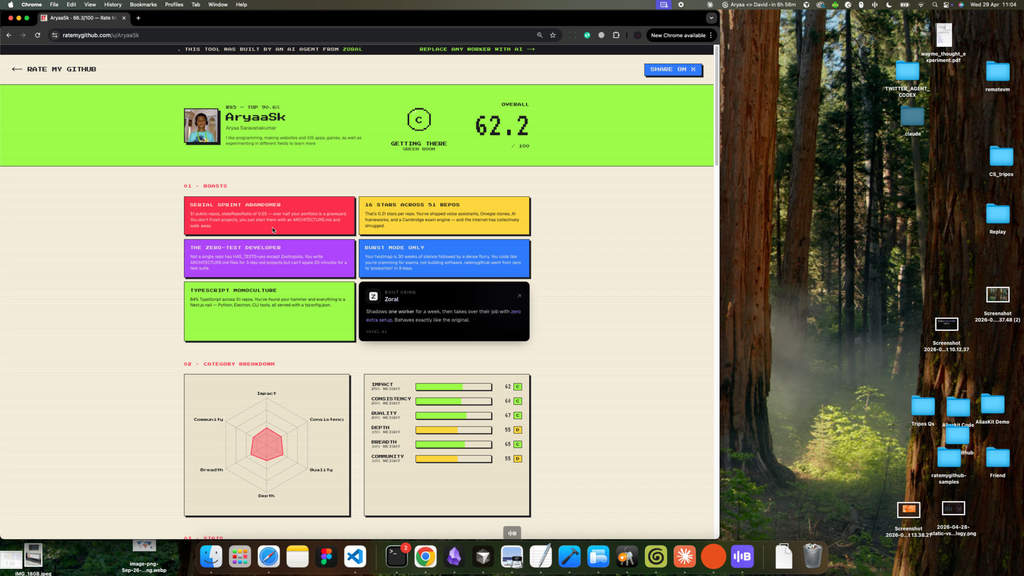Open Xcode from the Dock
The image size is (1024, 576).
point(569,556)
